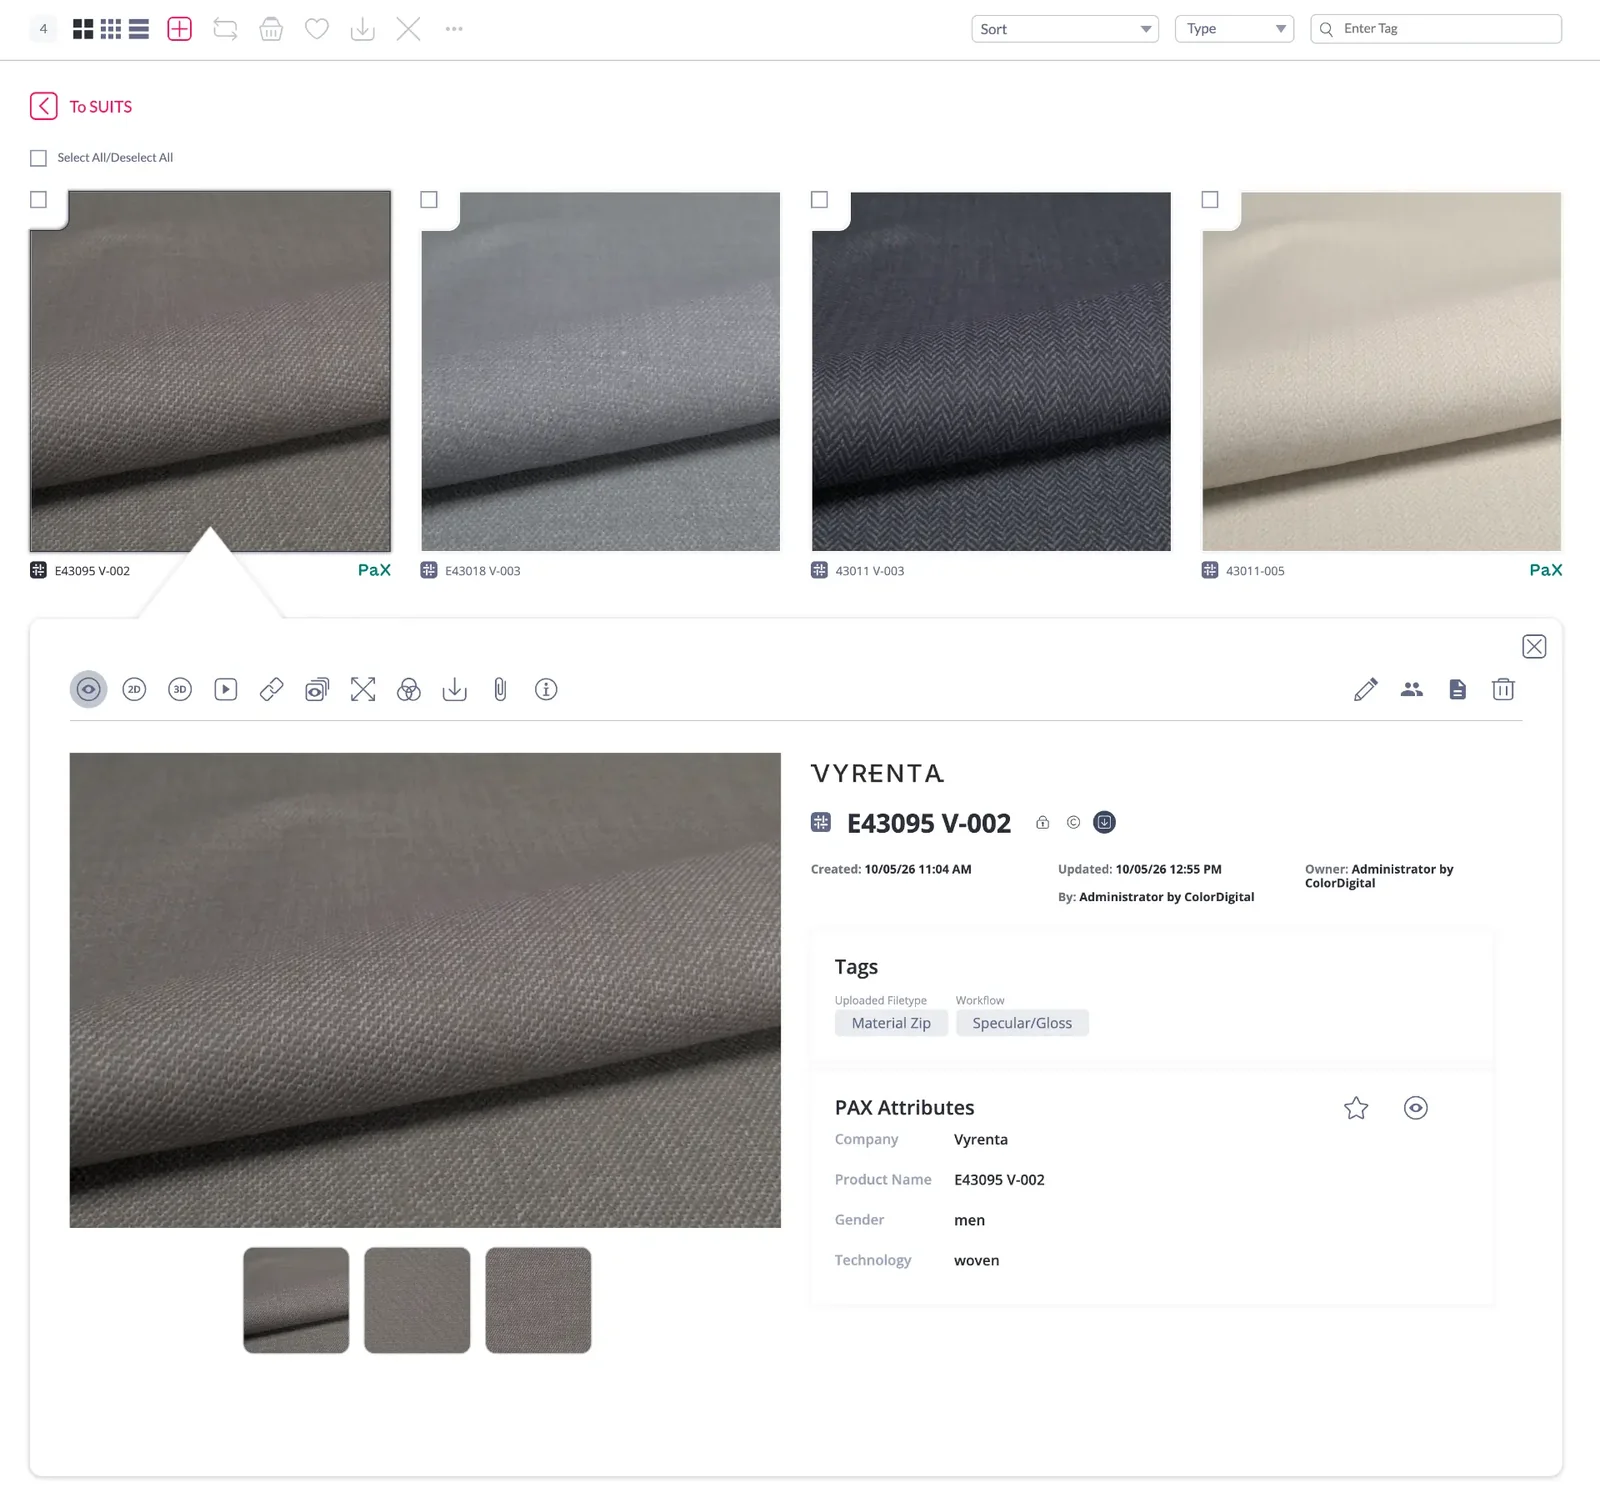Click the To SUITS back link
This screenshot has width=1600, height=1498.
pyautogui.click(x=101, y=106)
